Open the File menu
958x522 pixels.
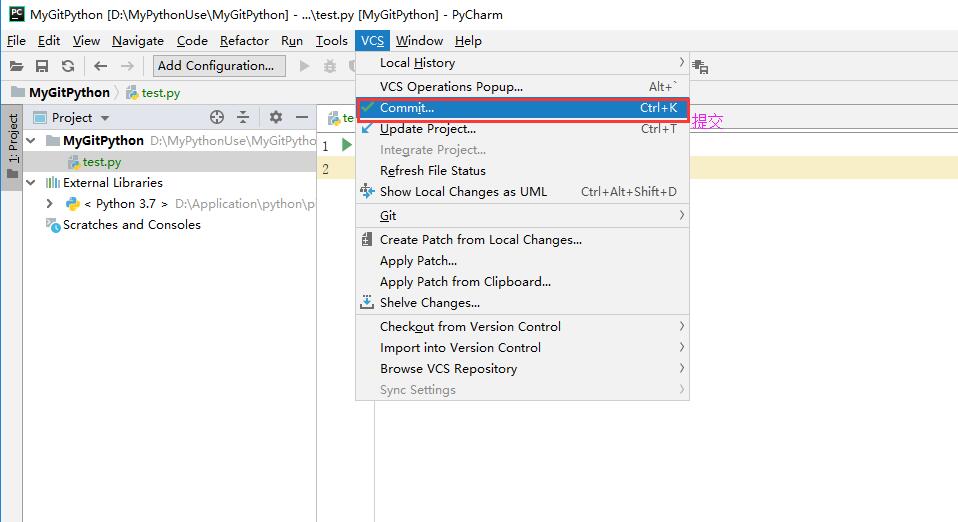point(16,40)
